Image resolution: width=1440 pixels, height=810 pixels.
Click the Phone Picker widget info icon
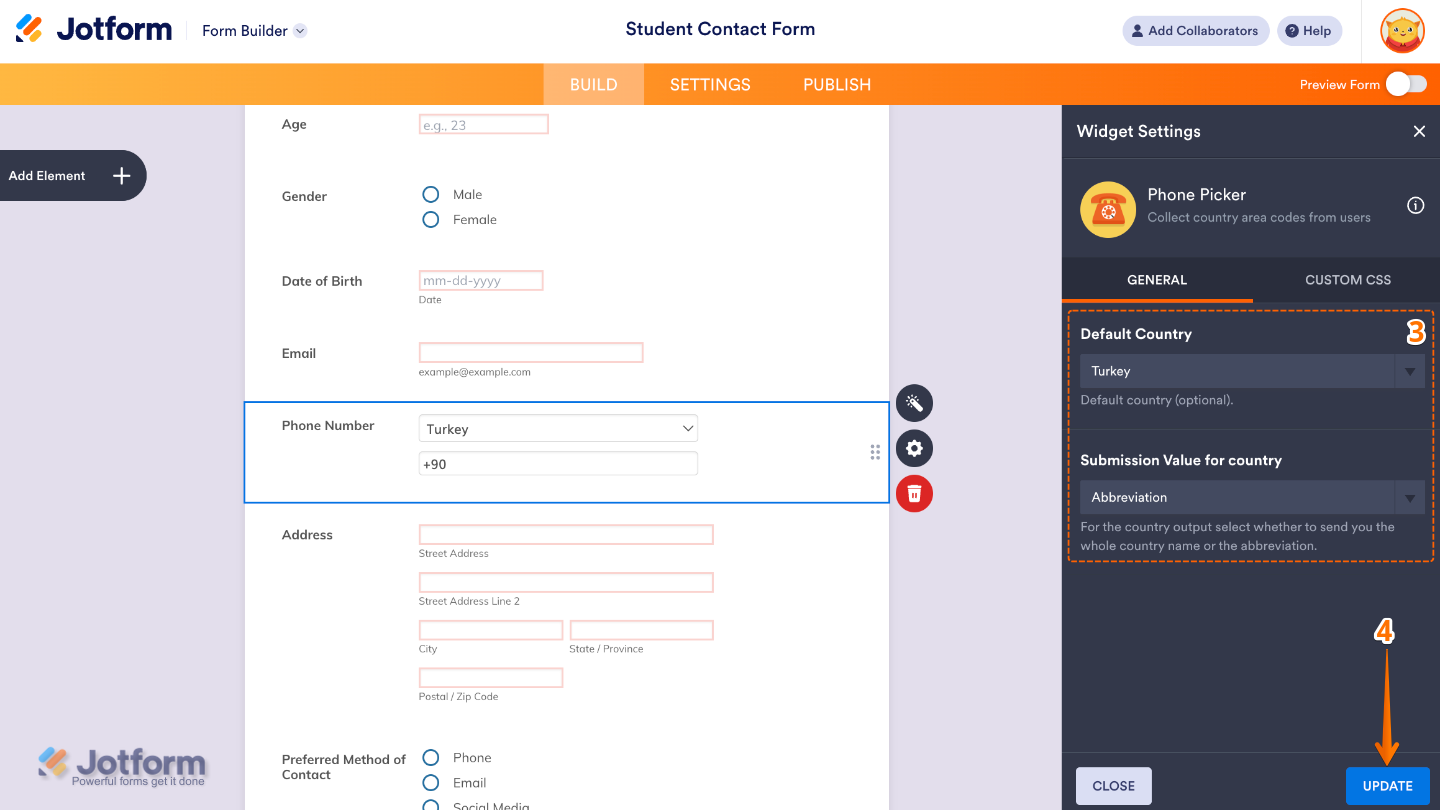pyautogui.click(x=1415, y=205)
